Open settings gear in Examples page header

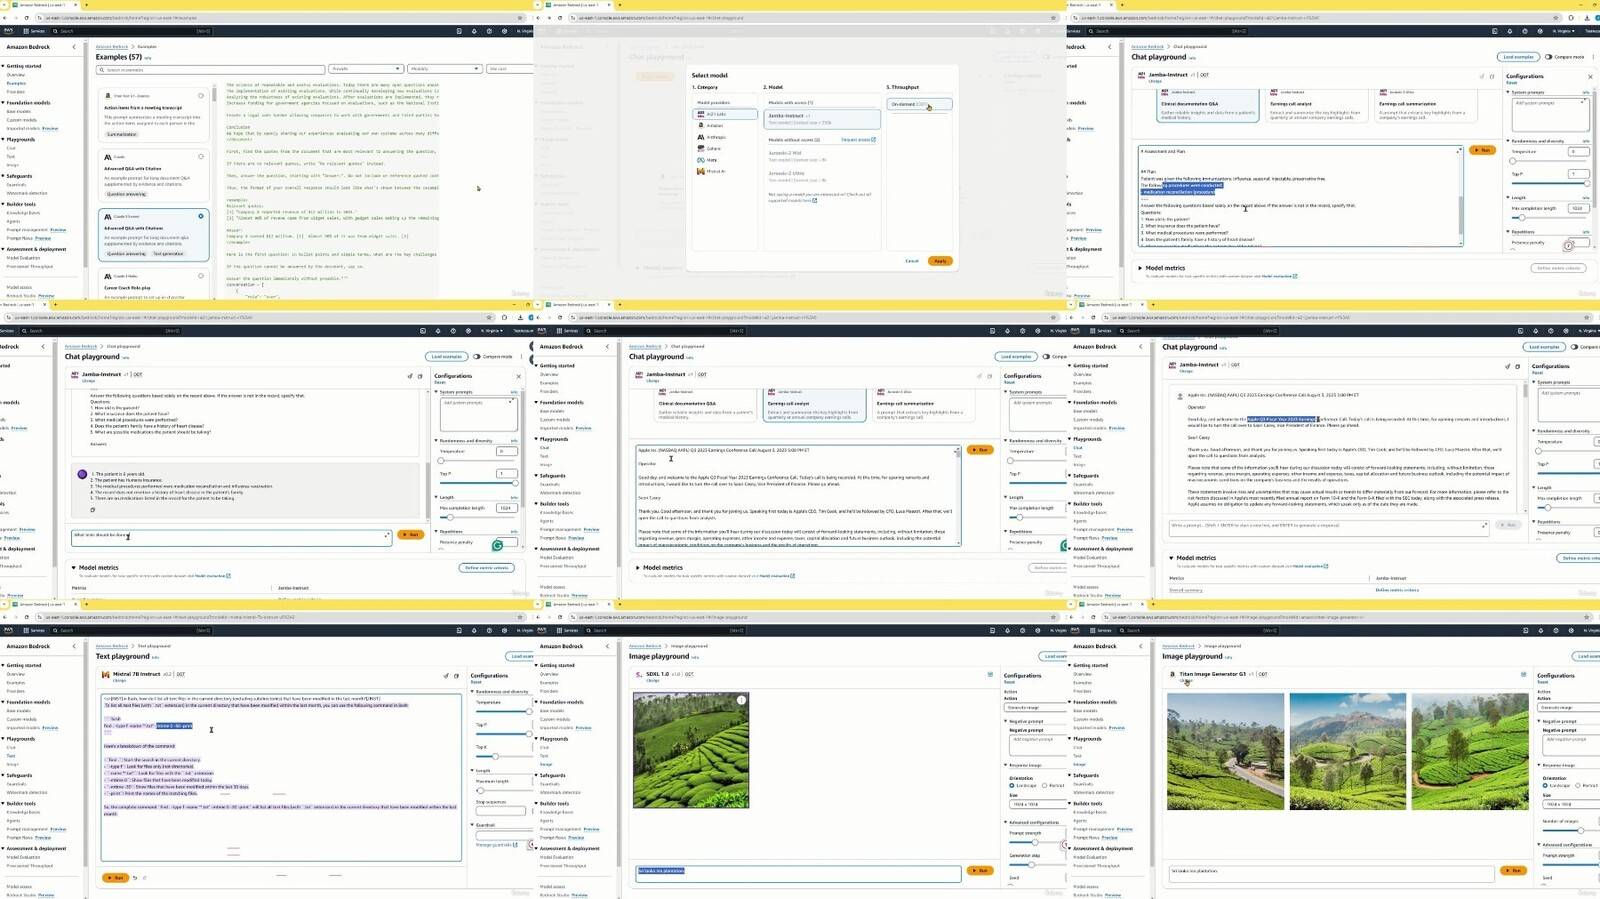click(x=505, y=31)
